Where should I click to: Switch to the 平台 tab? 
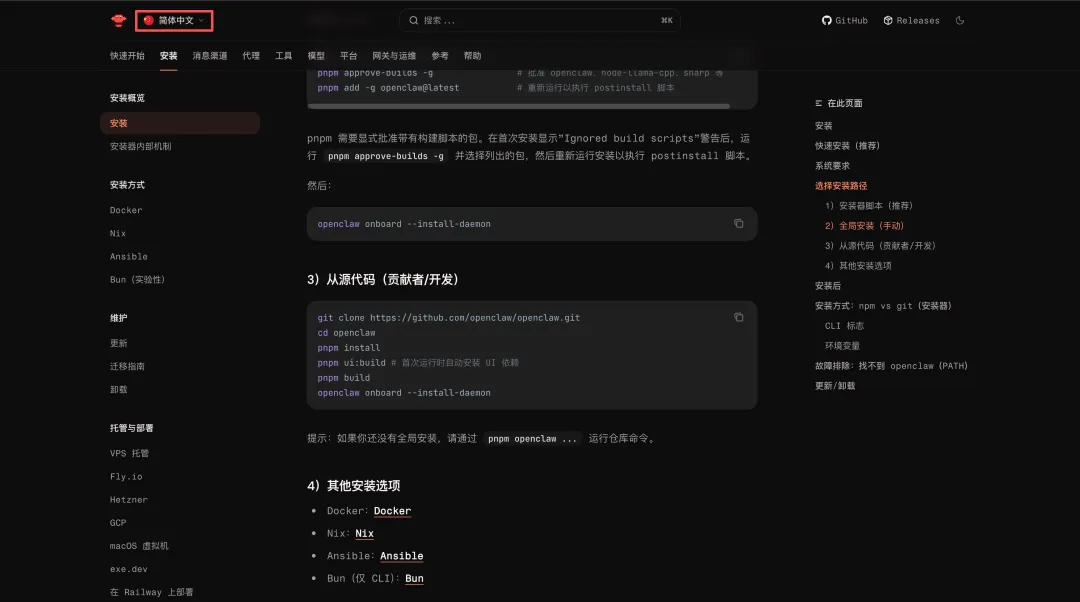349,56
